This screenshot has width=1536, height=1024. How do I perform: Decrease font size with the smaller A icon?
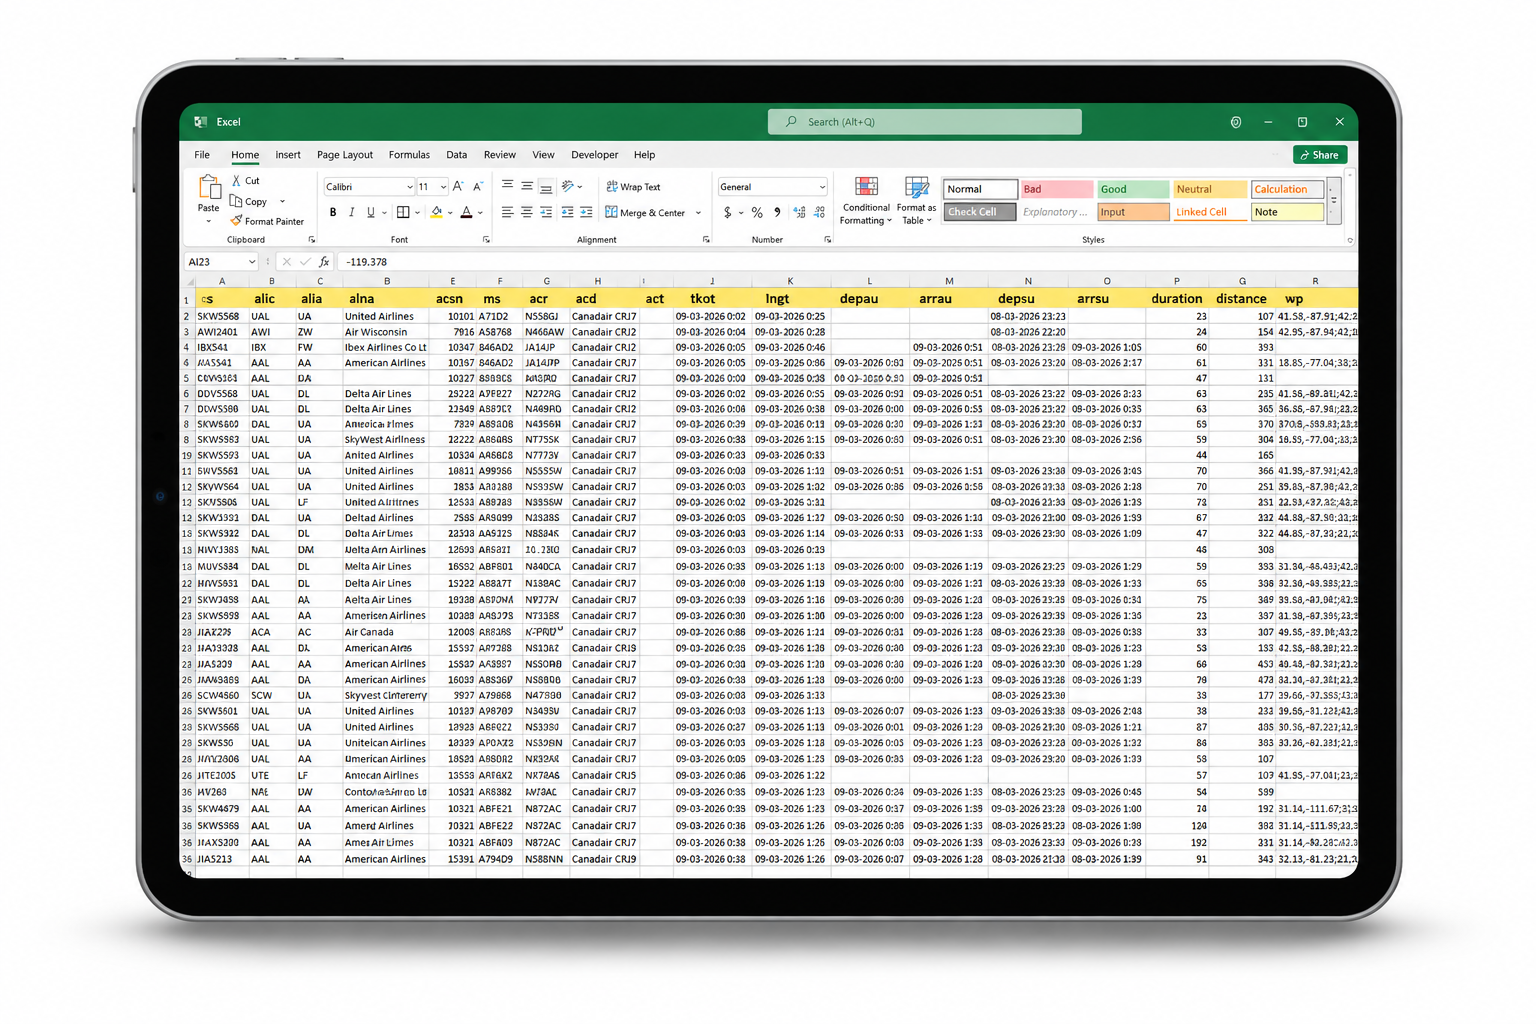[478, 187]
